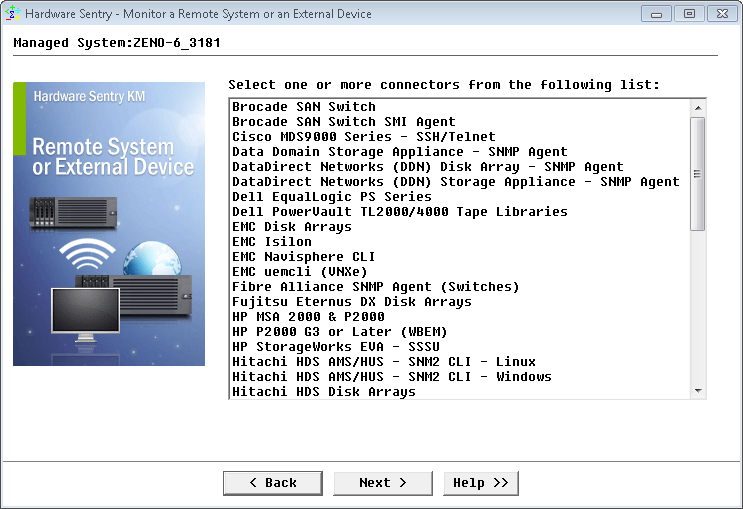743x509 pixels.
Task: Pick EMC Isilon from the list
Action: click(271, 242)
